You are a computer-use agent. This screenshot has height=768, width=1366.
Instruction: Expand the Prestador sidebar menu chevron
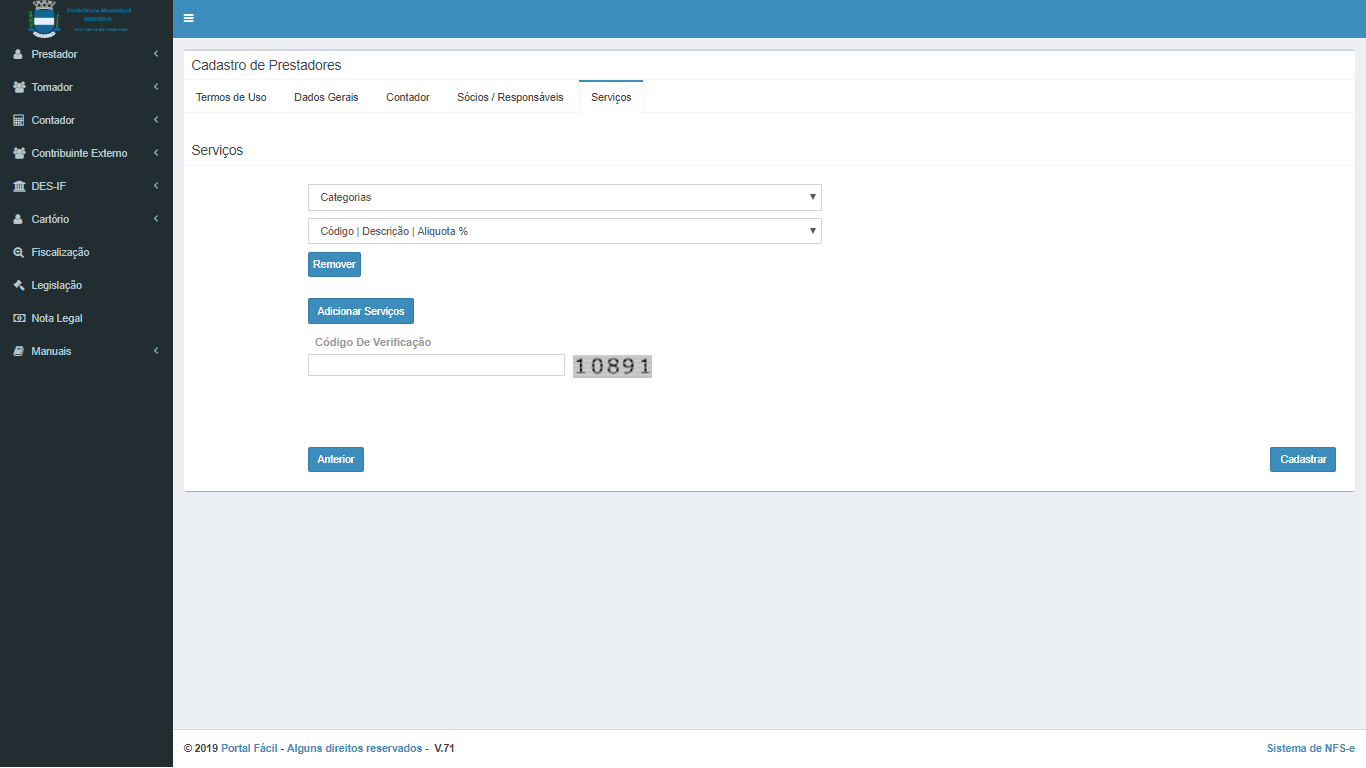(156, 54)
